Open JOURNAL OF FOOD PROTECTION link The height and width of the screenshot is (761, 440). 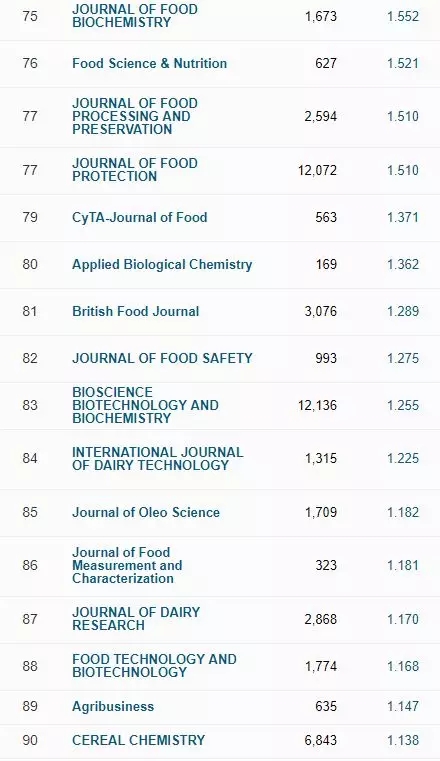[135, 170]
